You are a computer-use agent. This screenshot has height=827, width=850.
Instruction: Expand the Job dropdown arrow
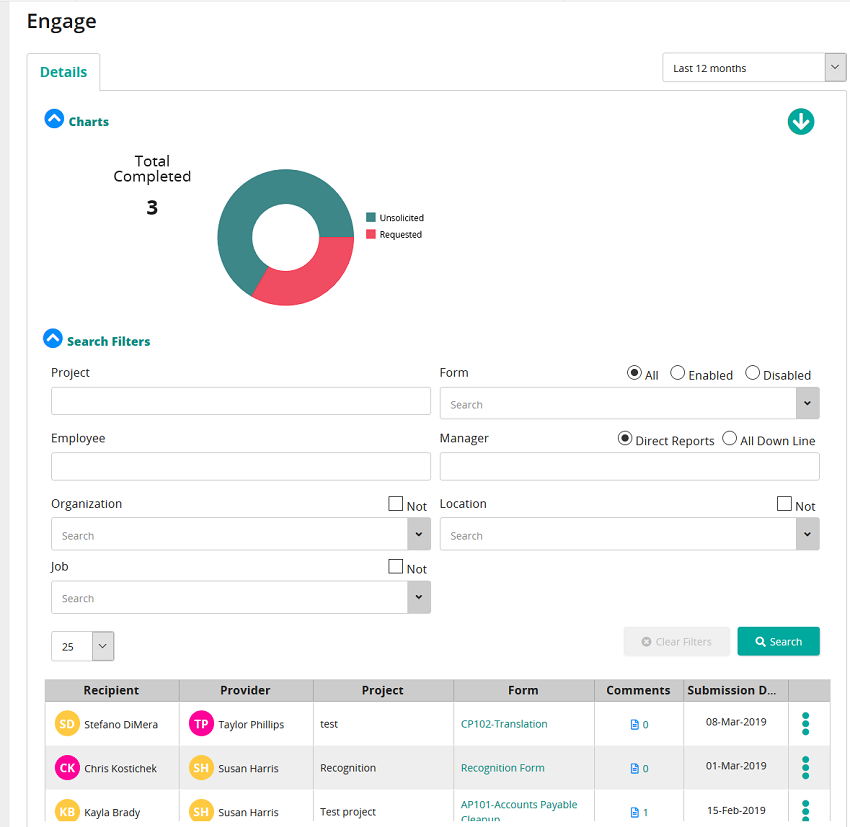(419, 597)
